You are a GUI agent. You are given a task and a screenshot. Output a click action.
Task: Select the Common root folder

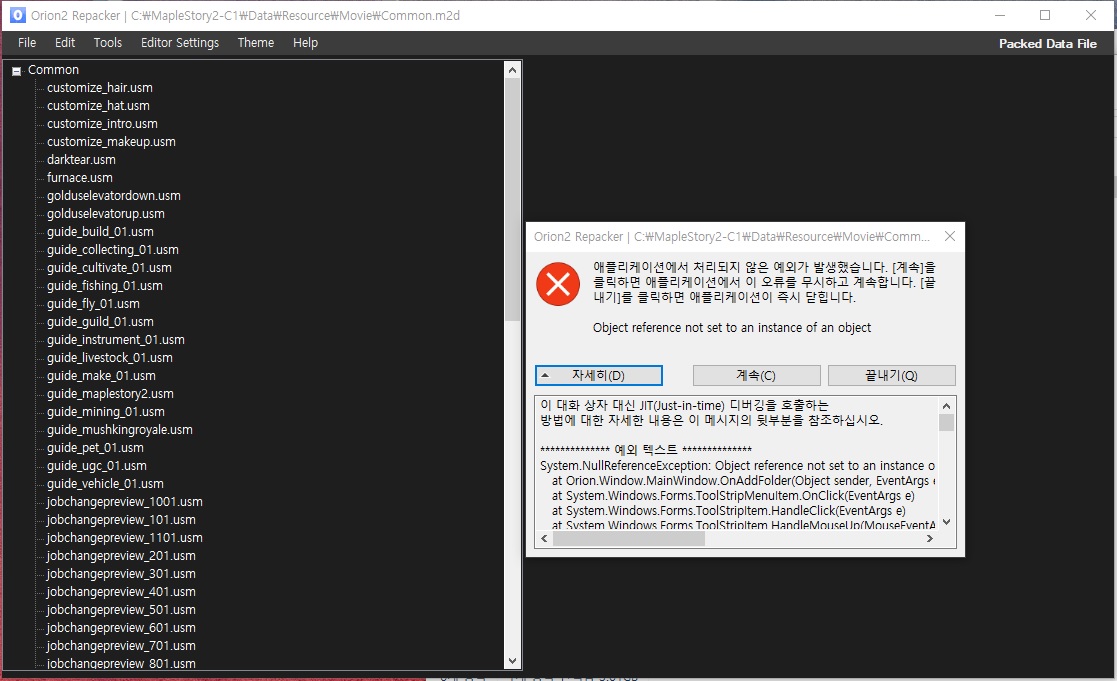[53, 70]
